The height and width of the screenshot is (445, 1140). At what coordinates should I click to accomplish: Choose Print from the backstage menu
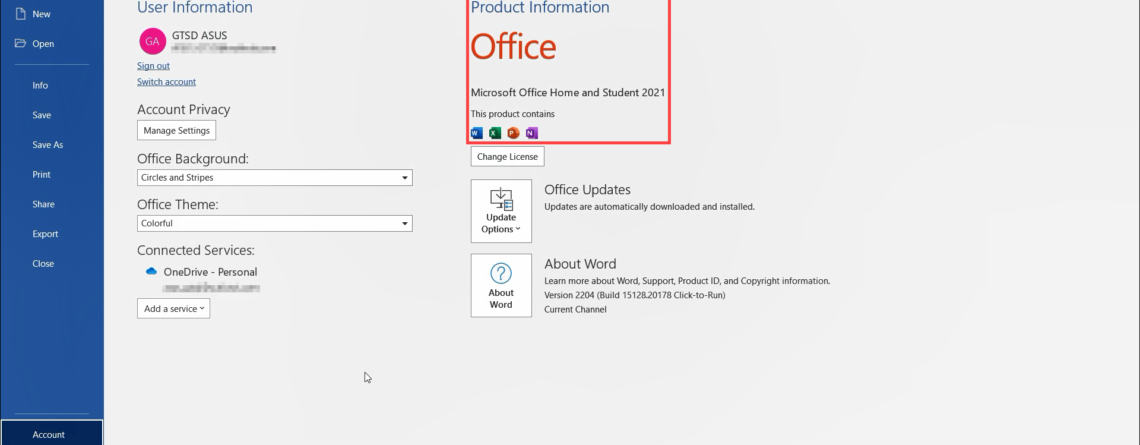(x=41, y=175)
